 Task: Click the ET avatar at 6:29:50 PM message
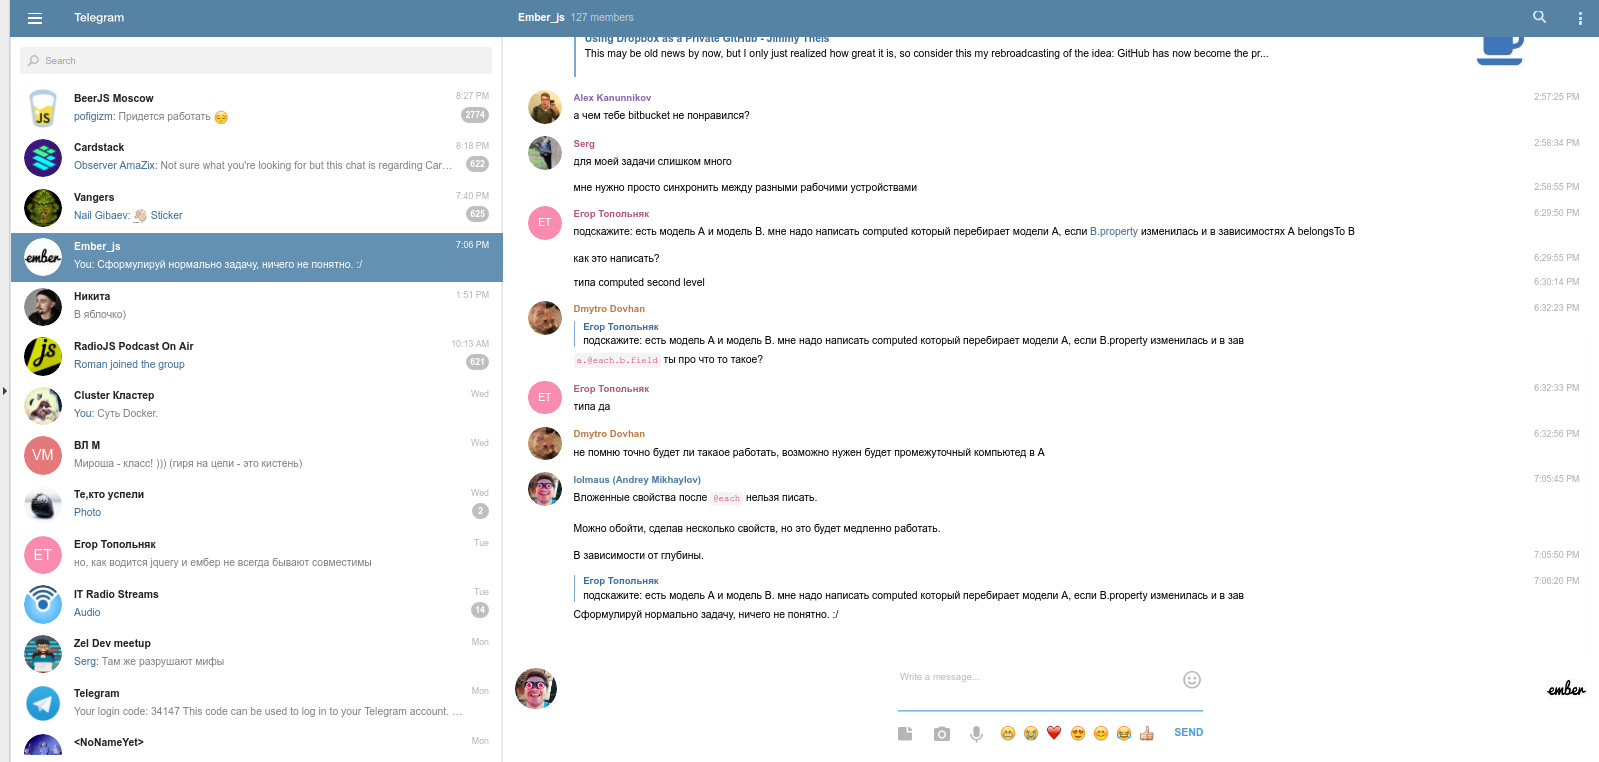point(545,223)
